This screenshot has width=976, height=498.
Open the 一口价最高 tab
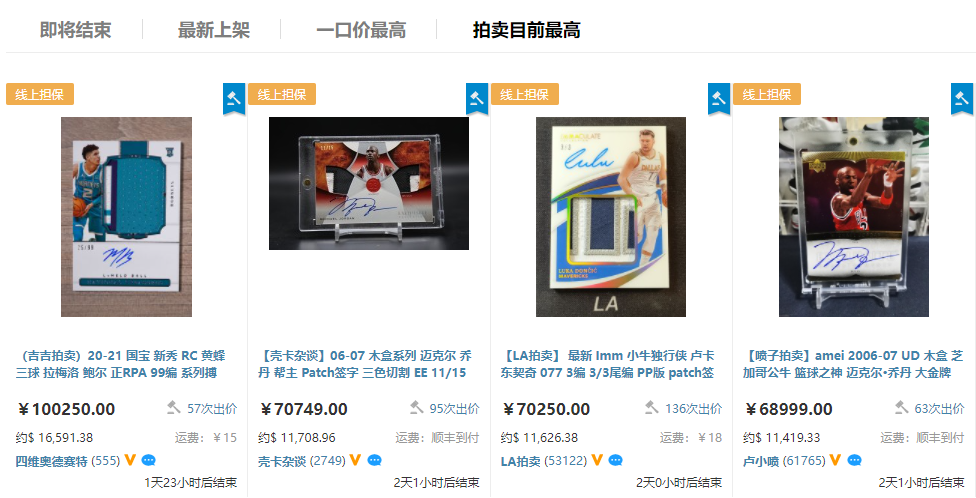point(361,30)
